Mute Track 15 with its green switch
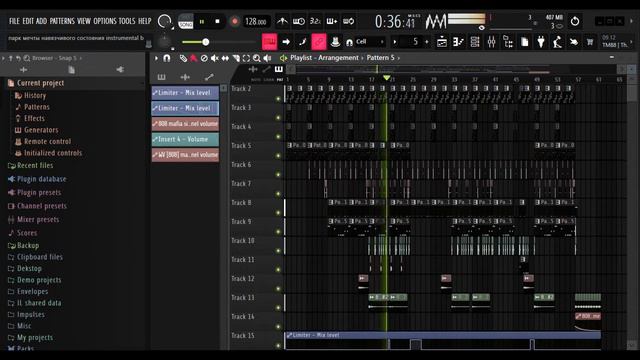The image size is (640, 360). [x=278, y=345]
